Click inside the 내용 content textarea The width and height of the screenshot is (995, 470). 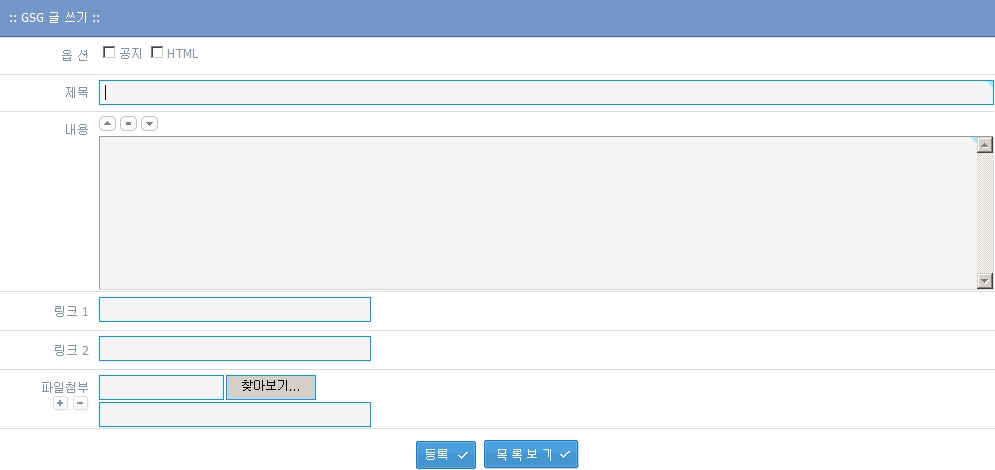[x=537, y=213]
